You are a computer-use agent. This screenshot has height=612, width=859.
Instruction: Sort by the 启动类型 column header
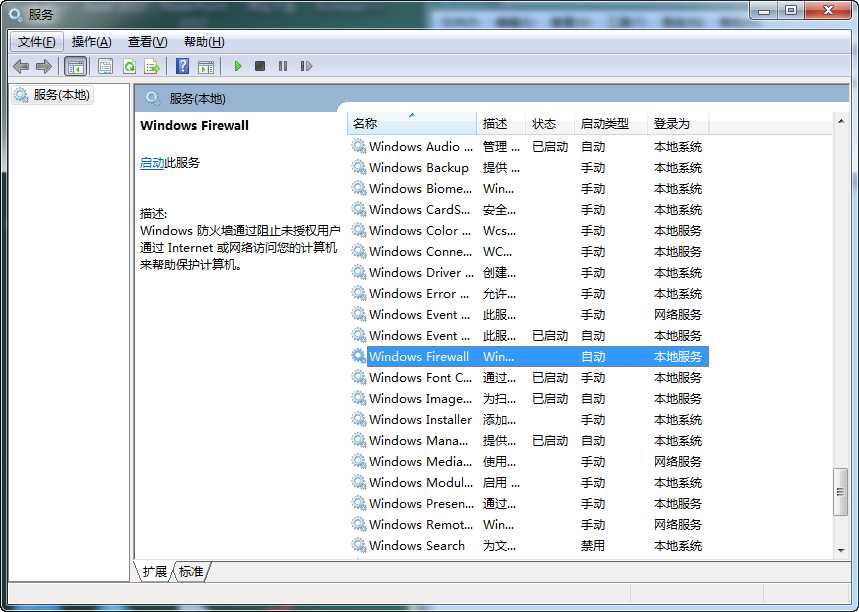pyautogui.click(x=611, y=123)
